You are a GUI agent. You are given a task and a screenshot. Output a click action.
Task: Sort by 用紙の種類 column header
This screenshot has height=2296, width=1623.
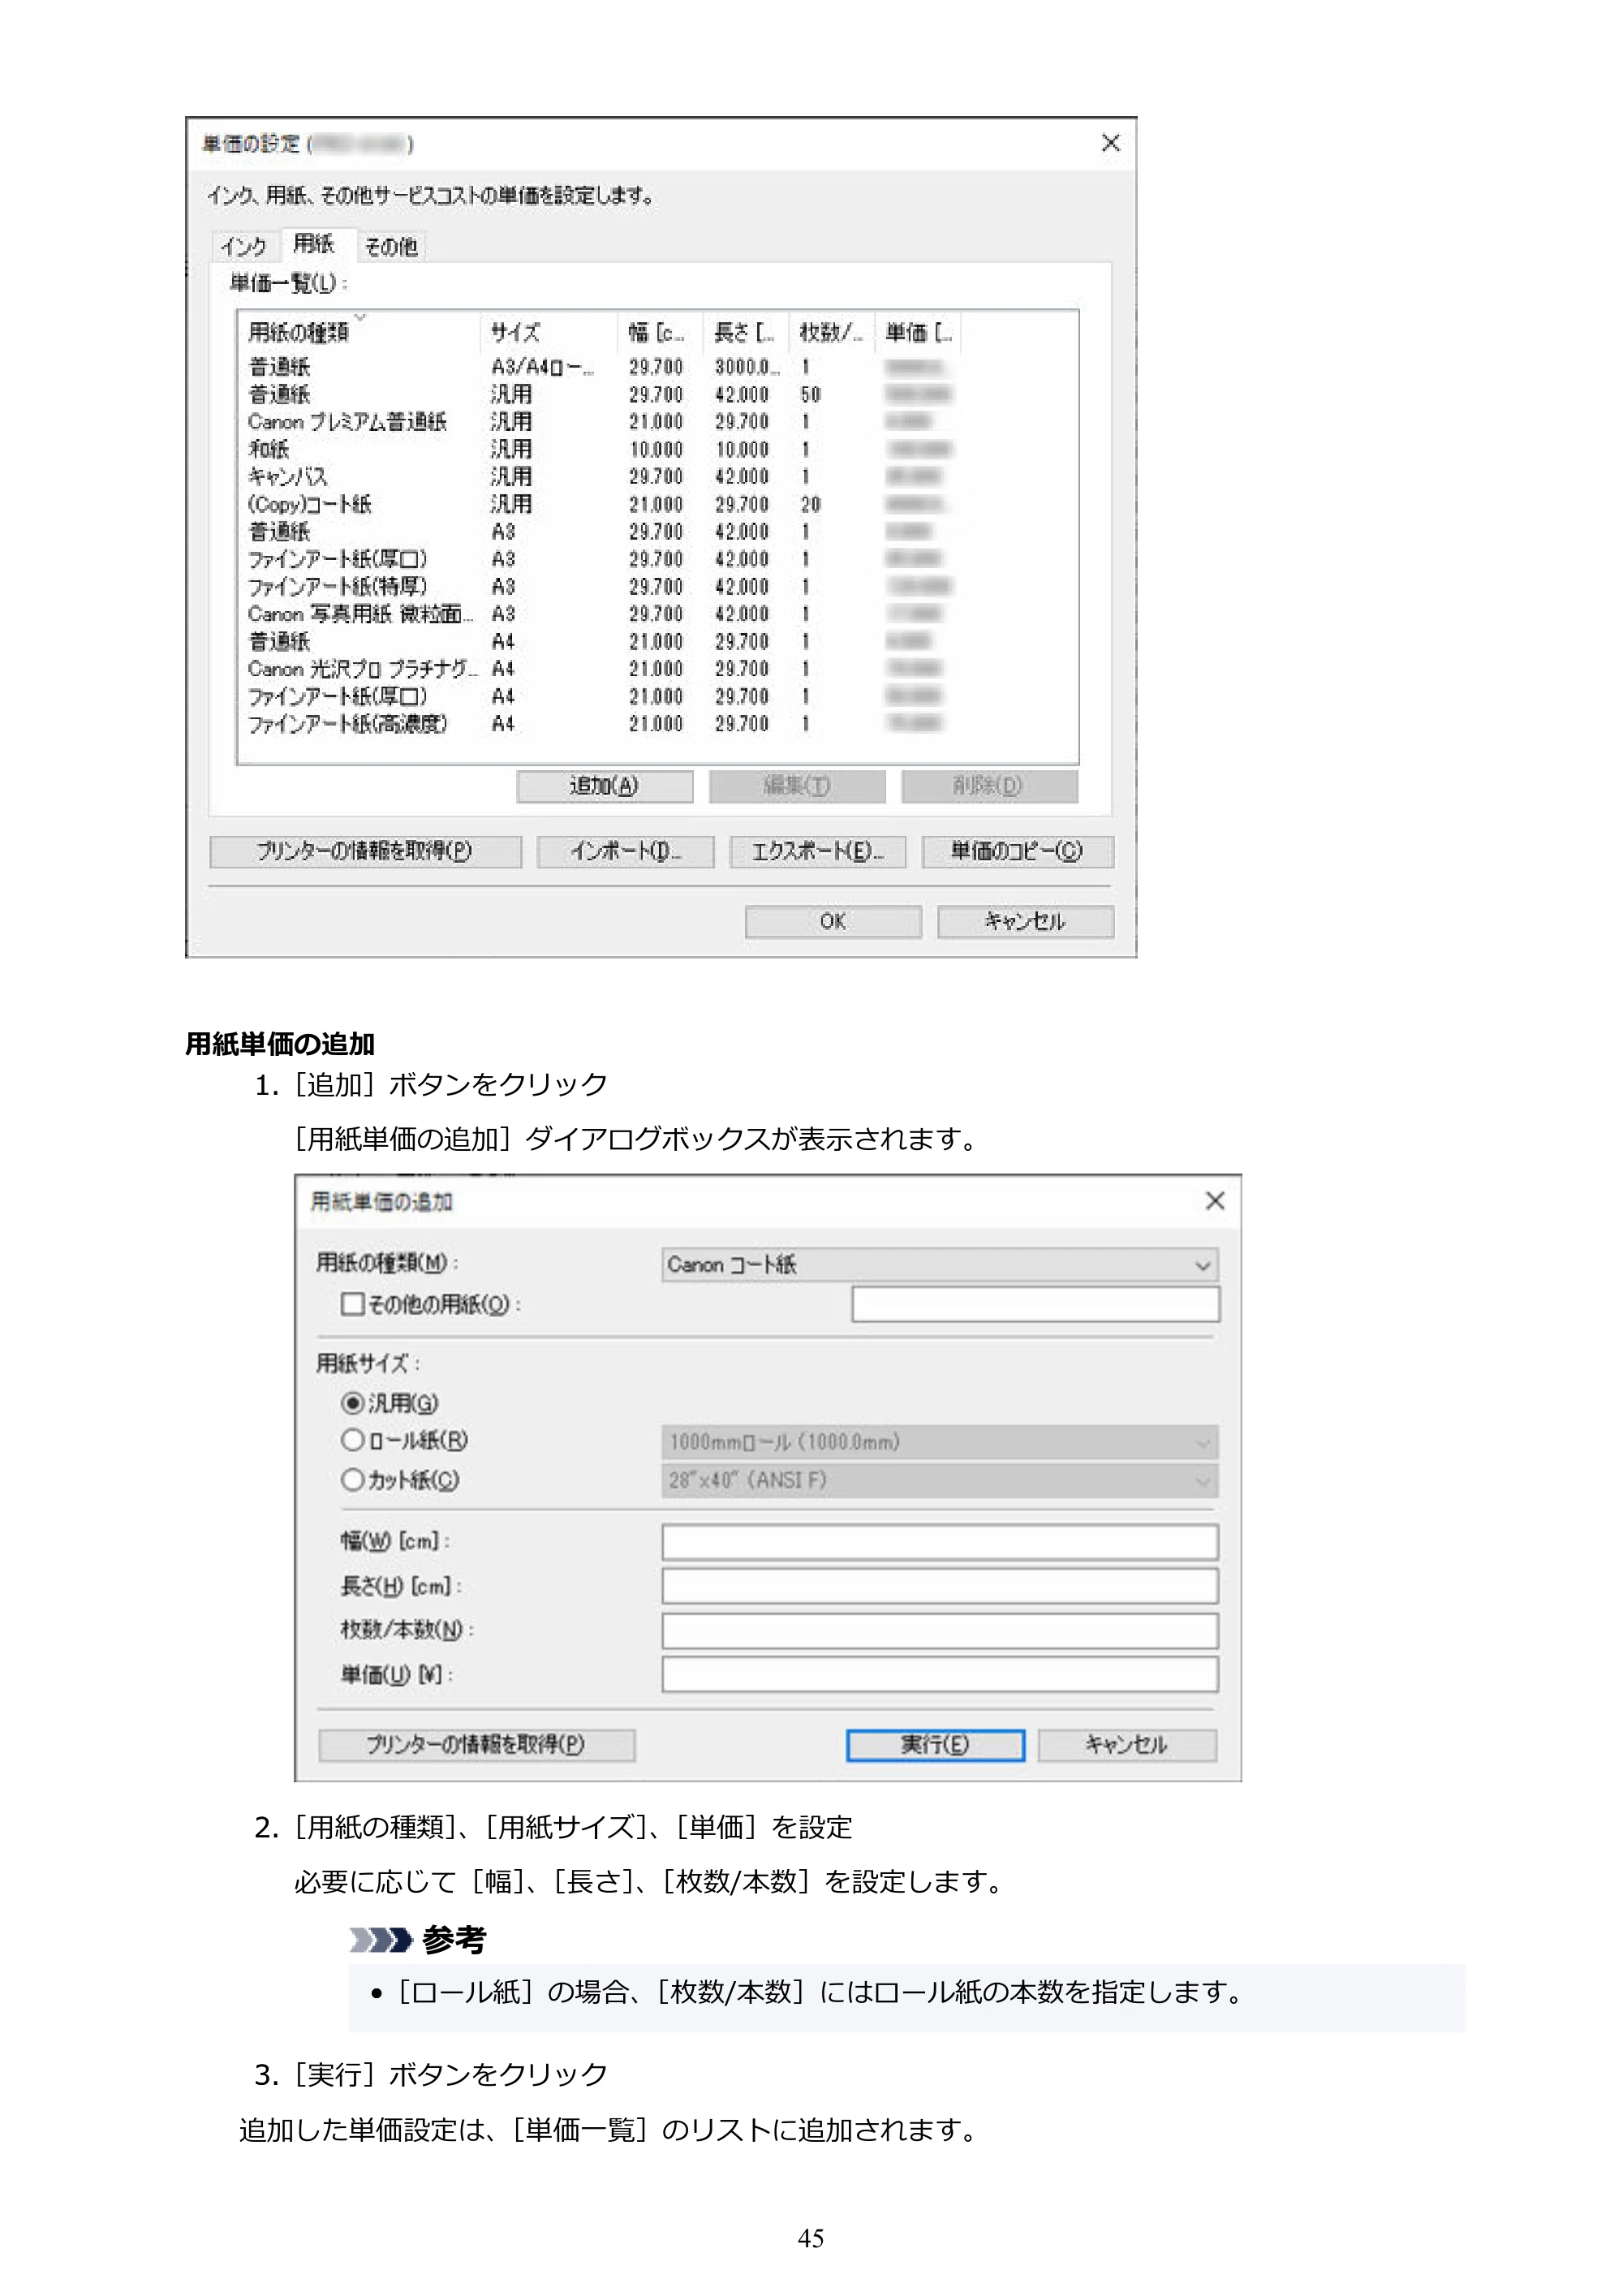[359, 332]
